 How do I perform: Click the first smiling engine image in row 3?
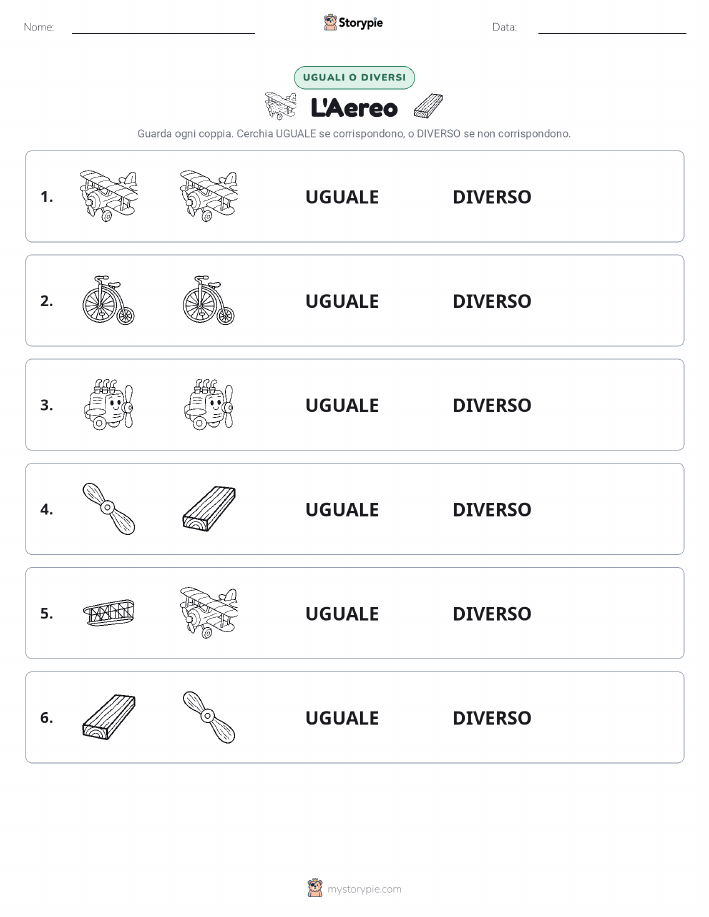point(109,404)
